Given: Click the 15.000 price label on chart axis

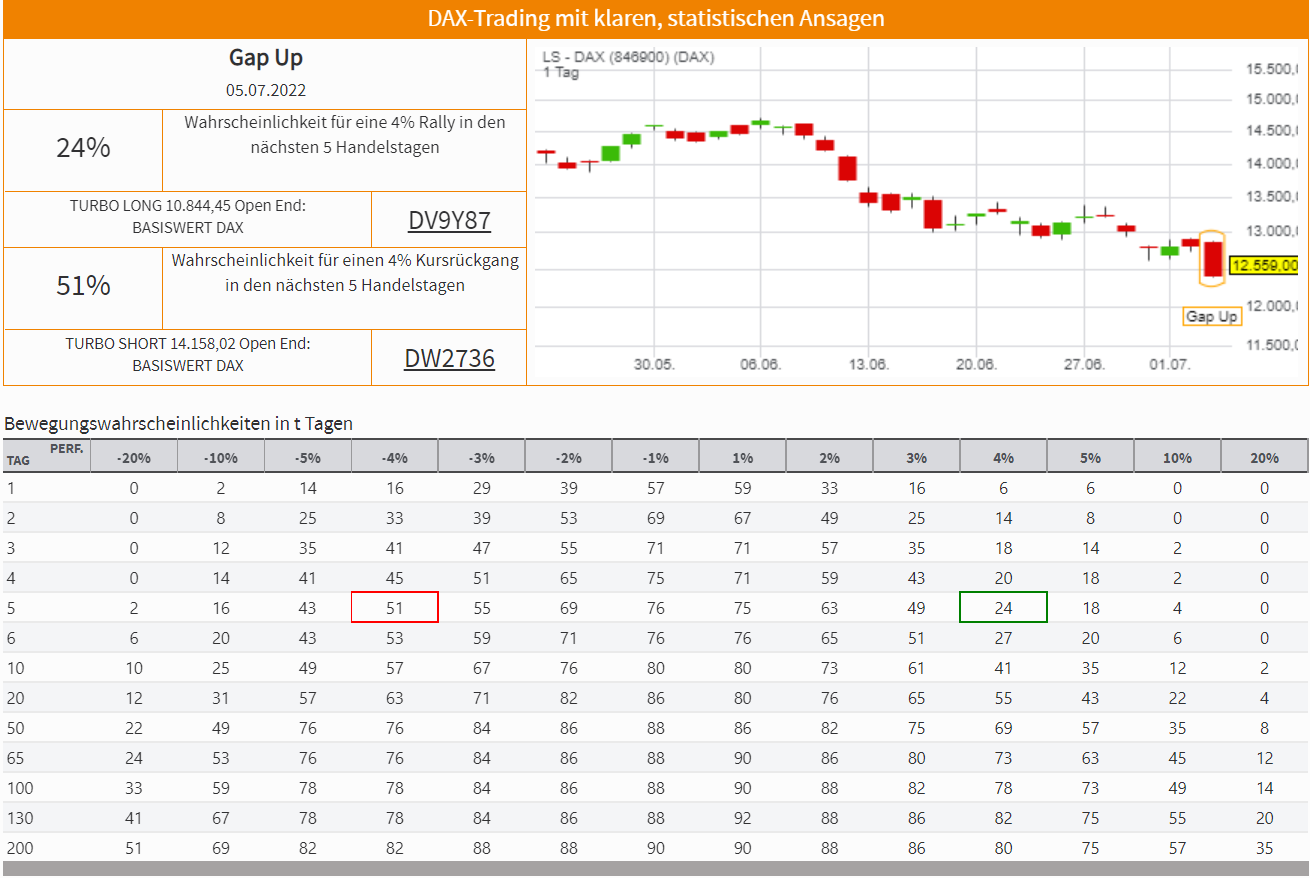Looking at the screenshot, I should coord(1271,99).
